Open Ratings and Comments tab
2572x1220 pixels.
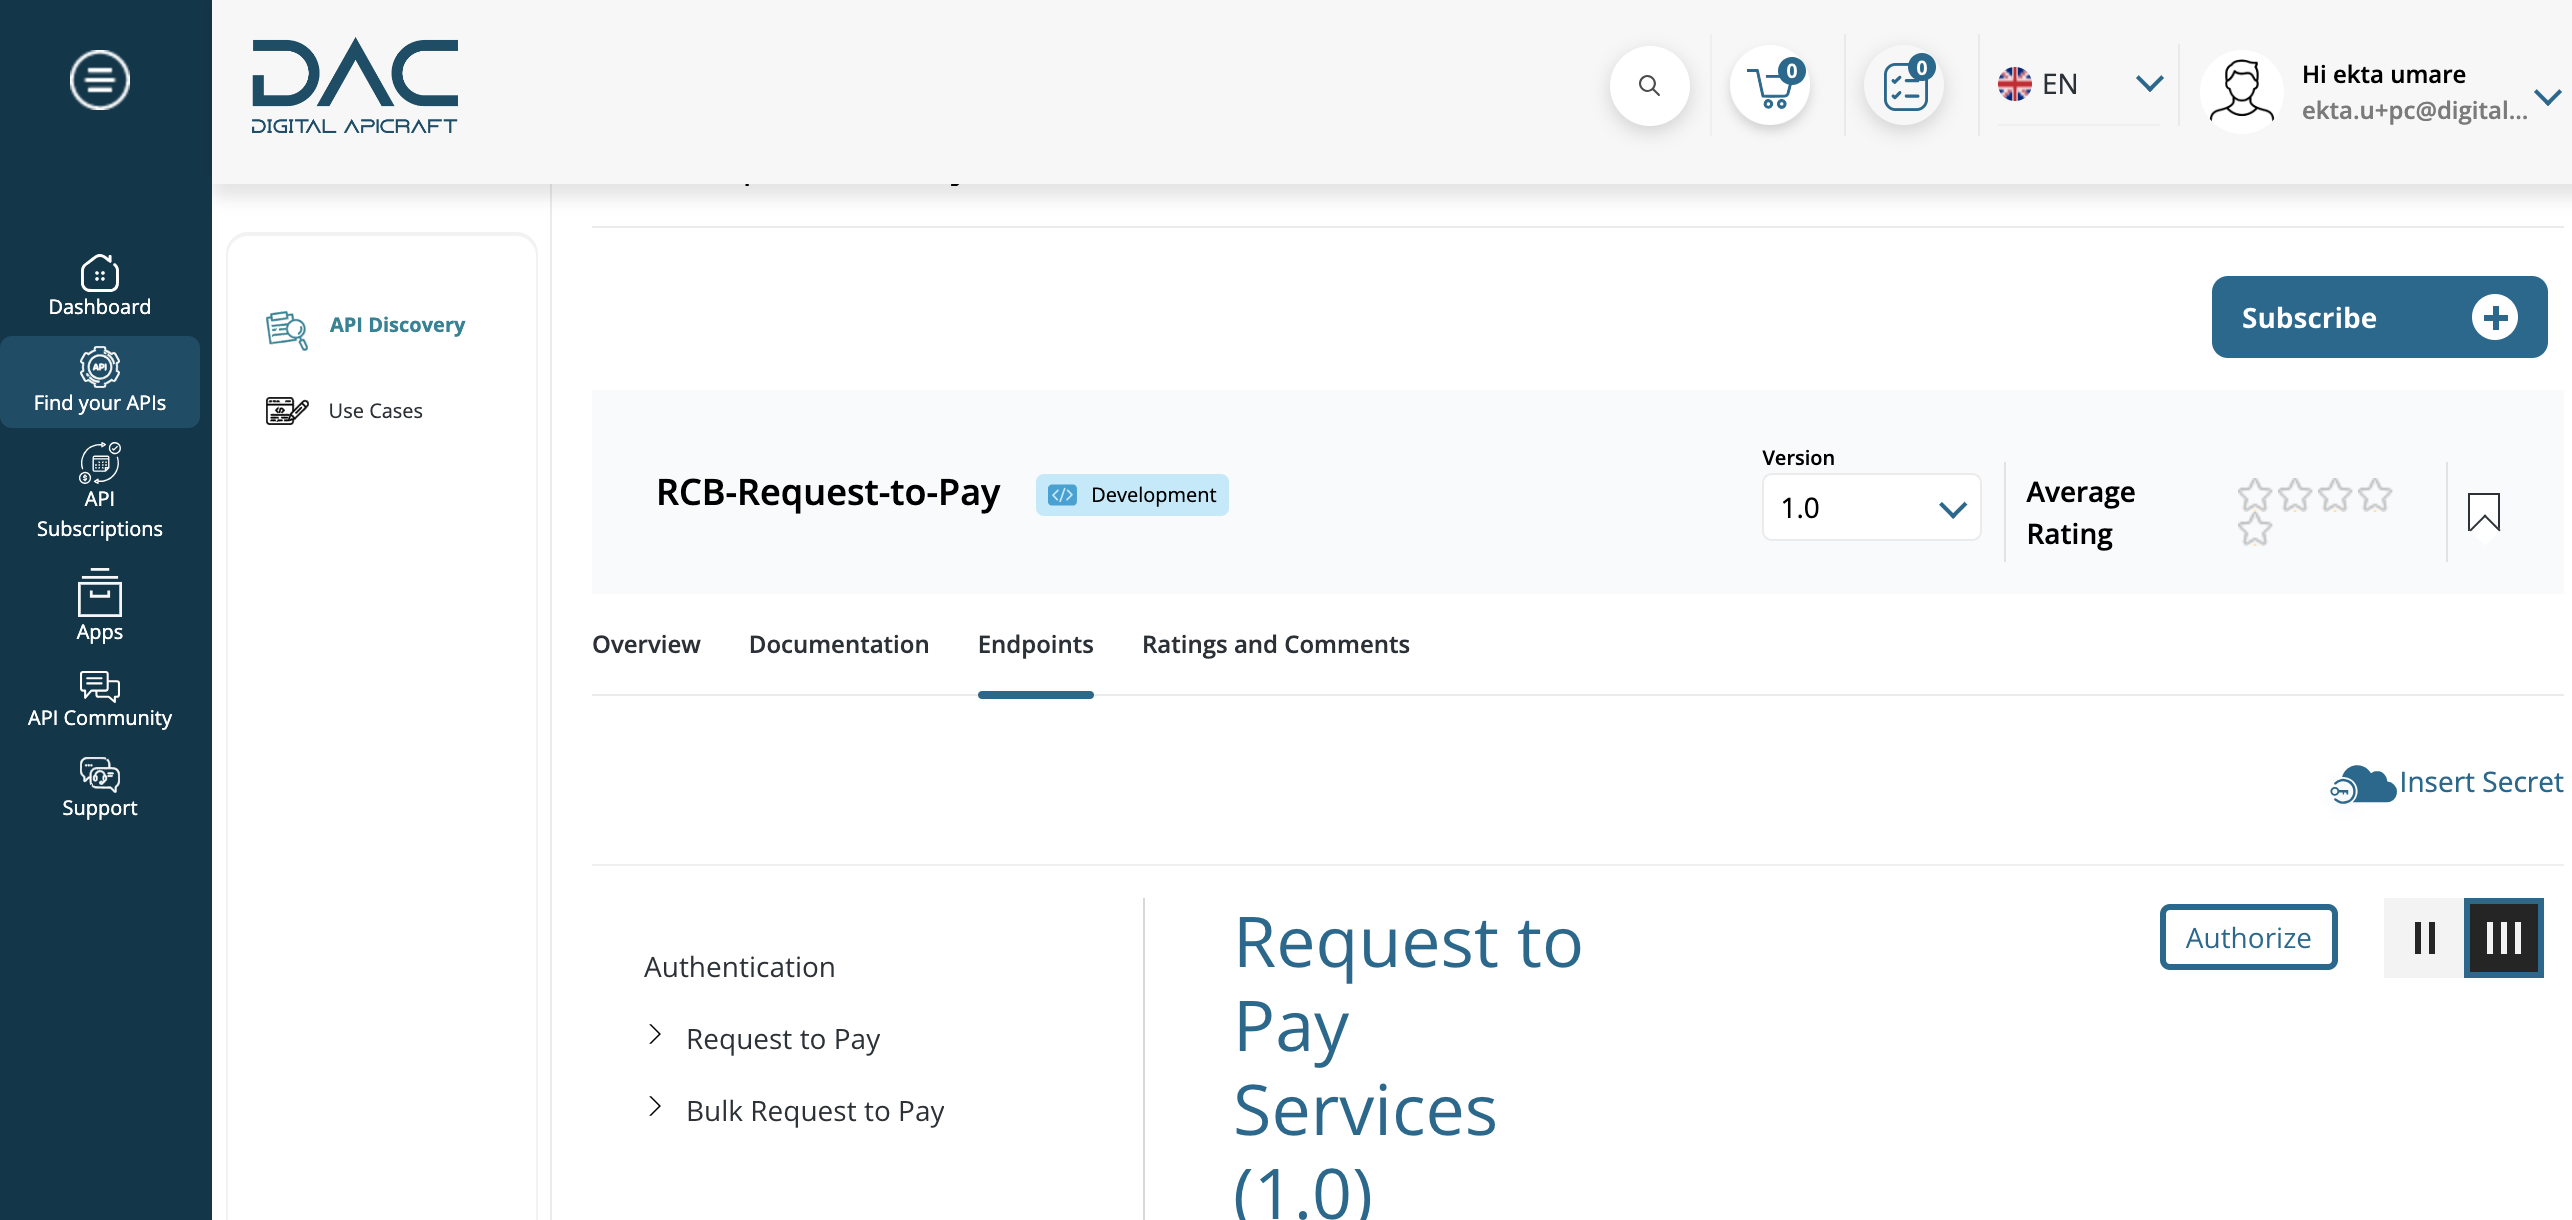pyautogui.click(x=1276, y=645)
